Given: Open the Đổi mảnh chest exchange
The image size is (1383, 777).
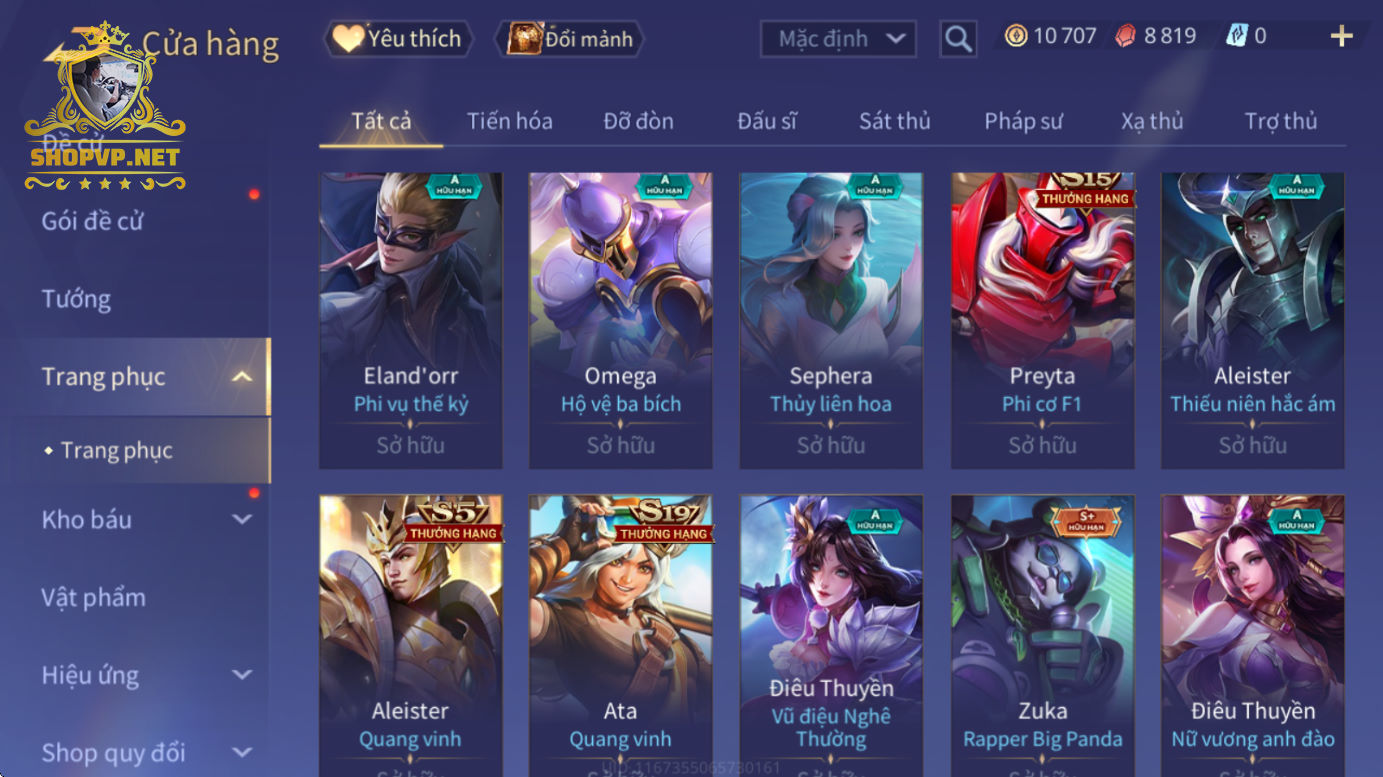Looking at the screenshot, I should pos(570,39).
